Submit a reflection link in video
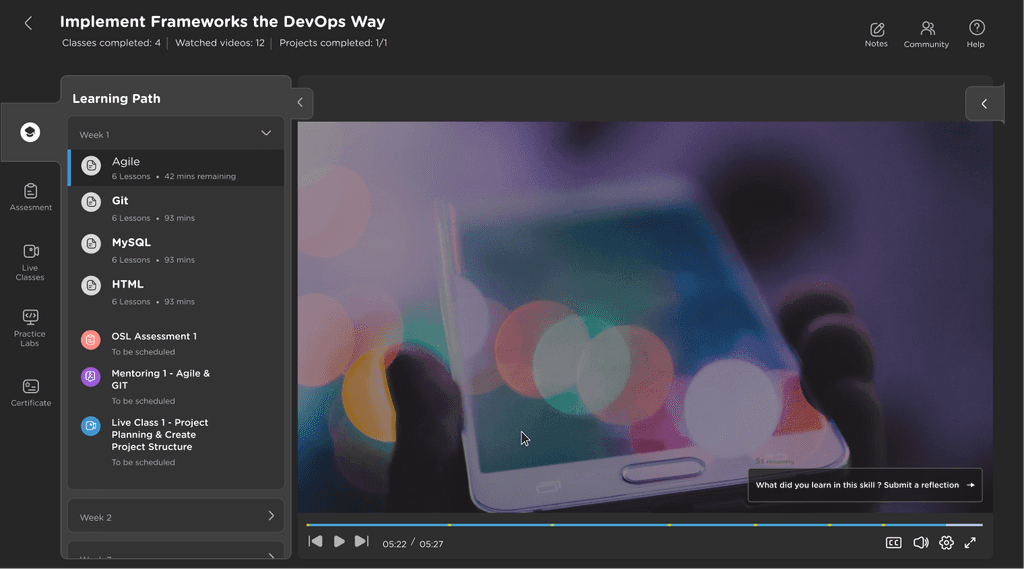 (x=865, y=485)
